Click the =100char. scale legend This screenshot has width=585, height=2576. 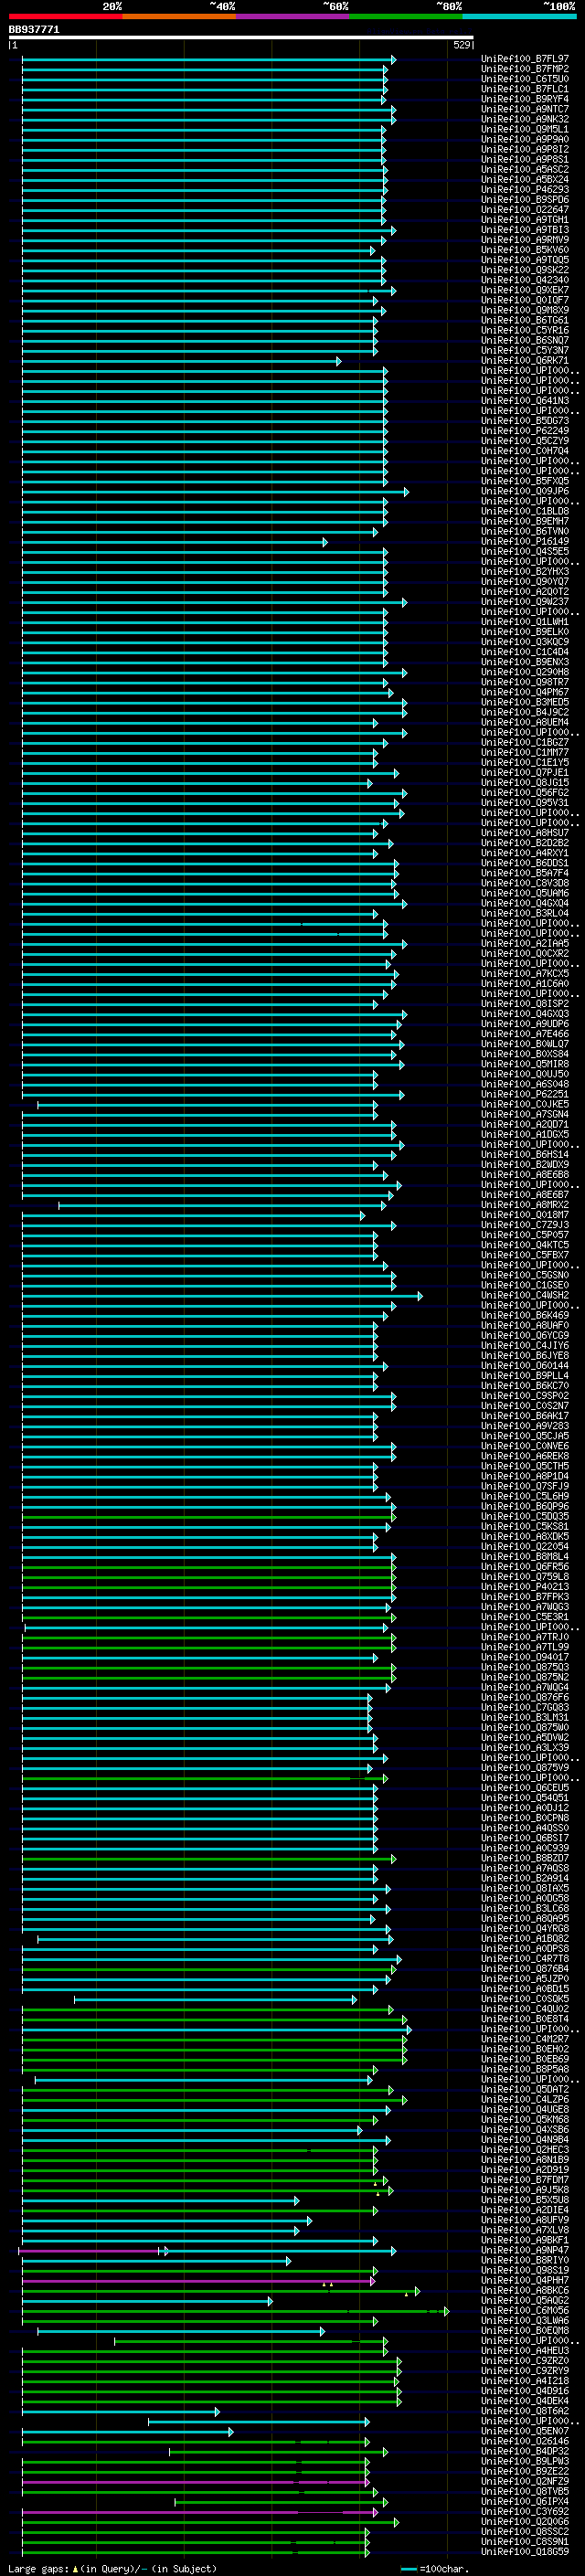click(435, 2569)
